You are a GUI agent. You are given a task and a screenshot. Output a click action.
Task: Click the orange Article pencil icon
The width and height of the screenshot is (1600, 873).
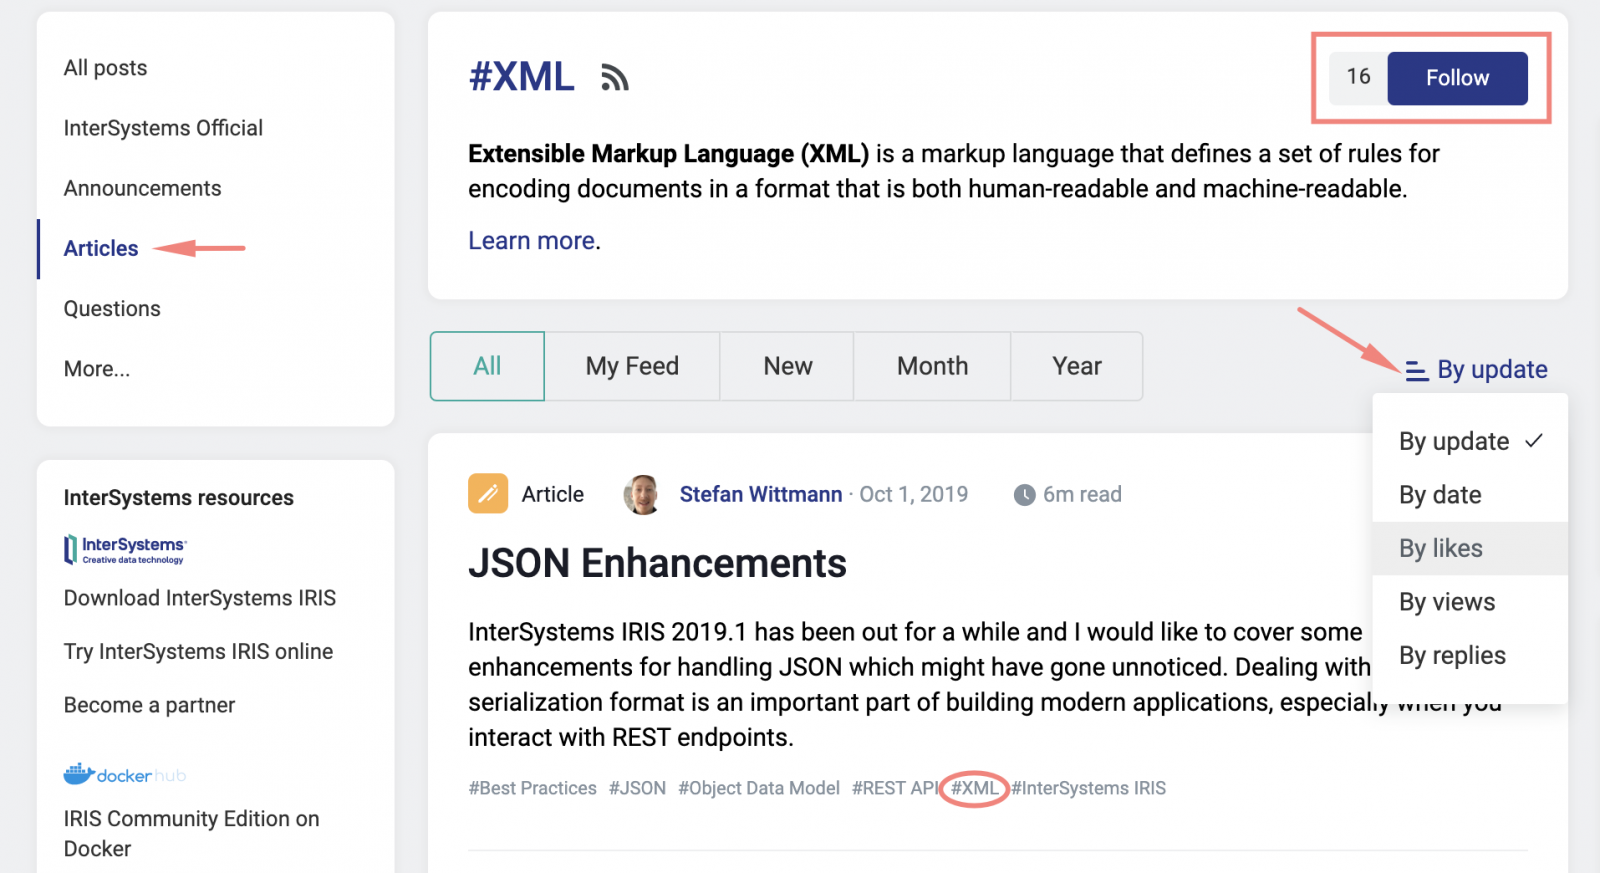[488, 494]
